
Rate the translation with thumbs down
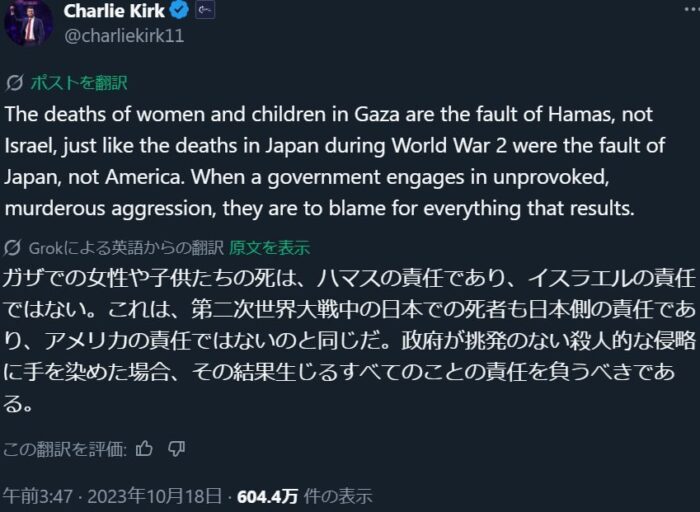pyautogui.click(x=177, y=449)
